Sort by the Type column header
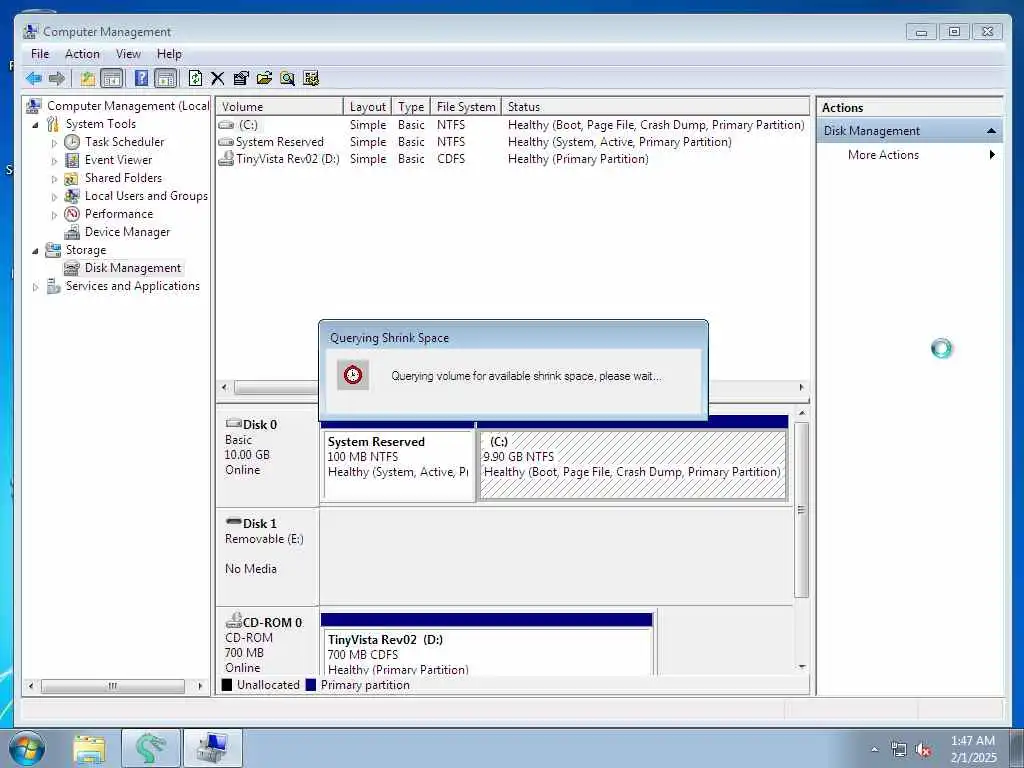 (x=411, y=106)
